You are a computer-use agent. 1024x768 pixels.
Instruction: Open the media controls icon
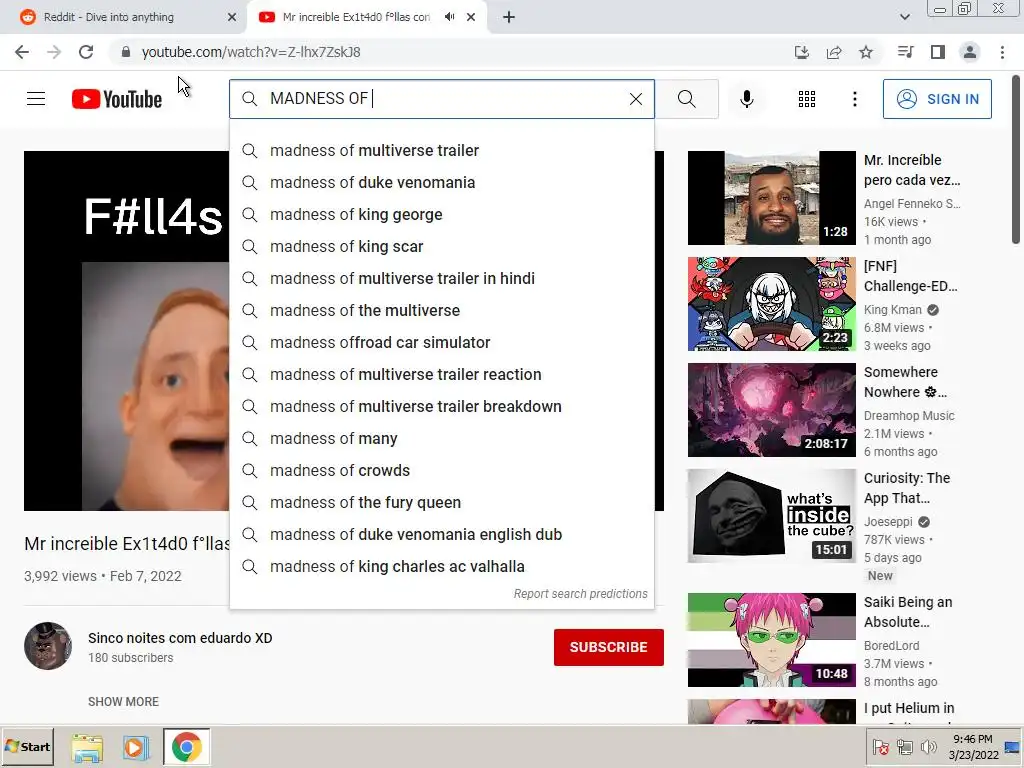(905, 52)
